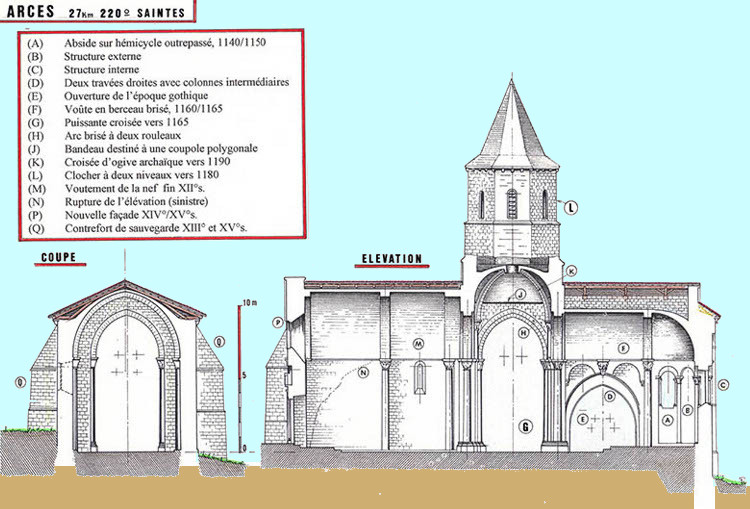Click the 'ARCES' title word
This screenshot has height=509, width=750.
point(30,11)
